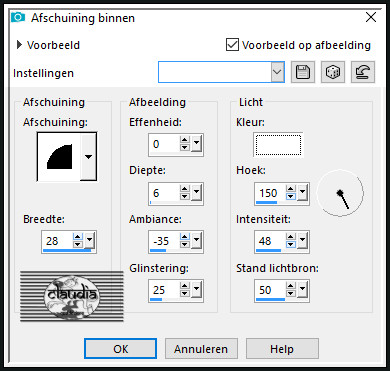Confirm with the OK button
390x371 pixels.
click(x=120, y=349)
